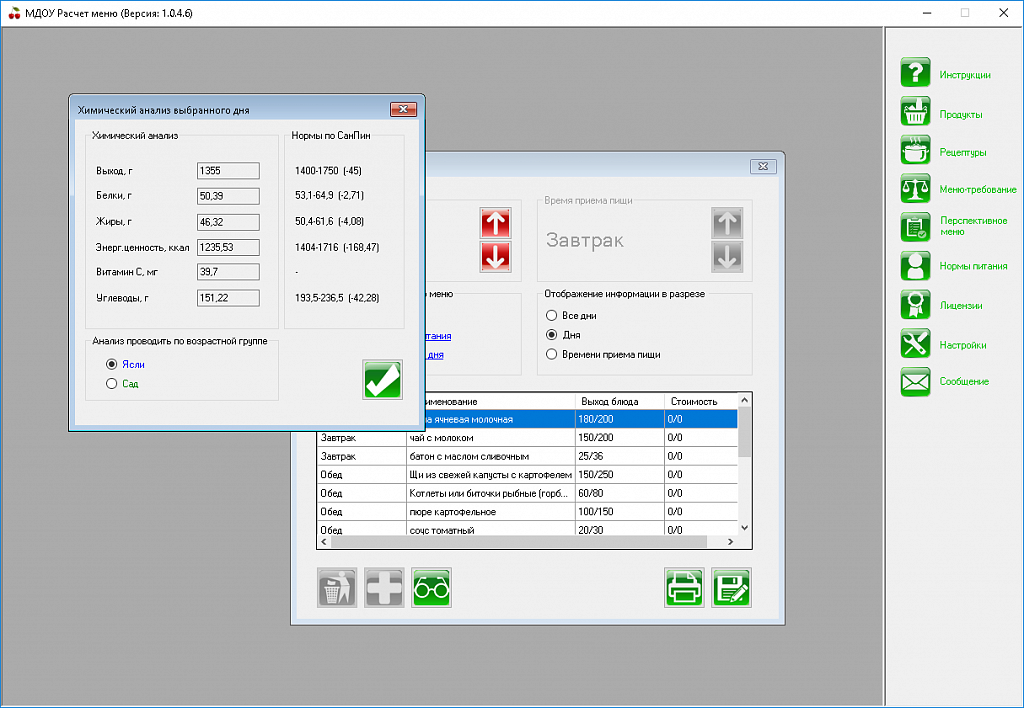The height and width of the screenshot is (708, 1024).
Task: Open the Продукты basket icon
Action: pyautogui.click(x=916, y=113)
